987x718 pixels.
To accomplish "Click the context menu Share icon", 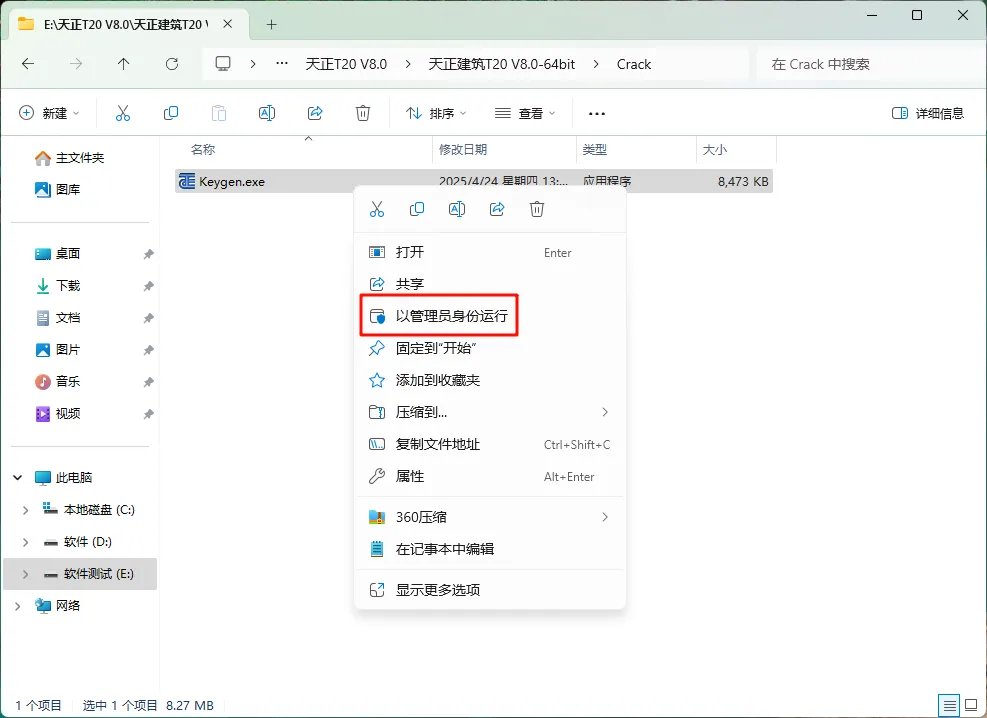I will [497, 209].
